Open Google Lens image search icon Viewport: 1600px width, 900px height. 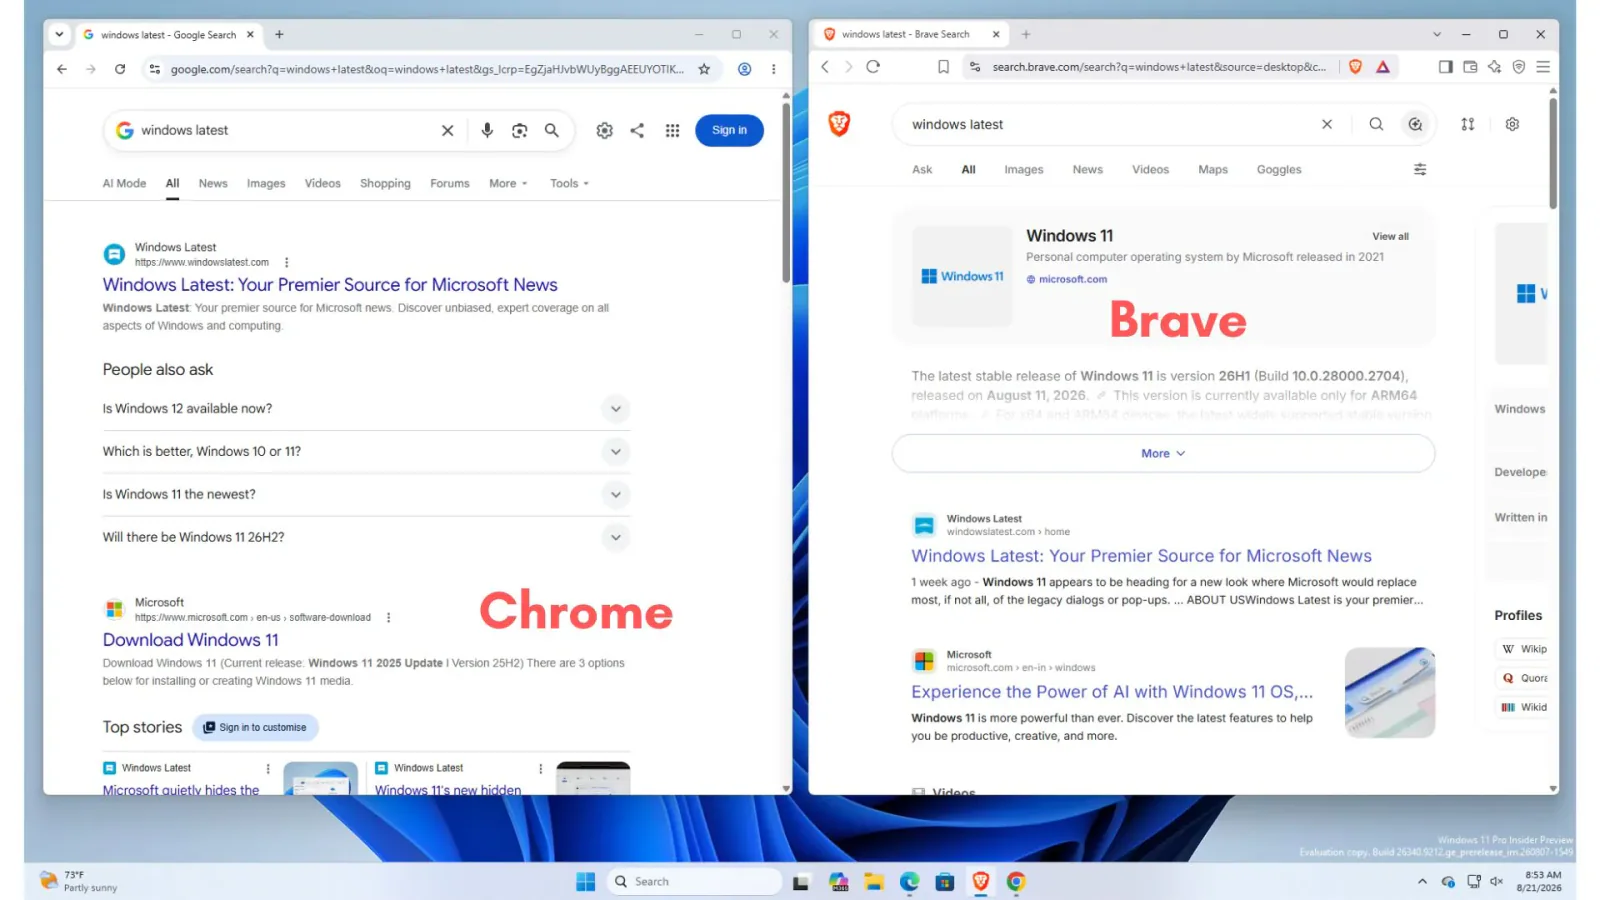click(x=519, y=130)
